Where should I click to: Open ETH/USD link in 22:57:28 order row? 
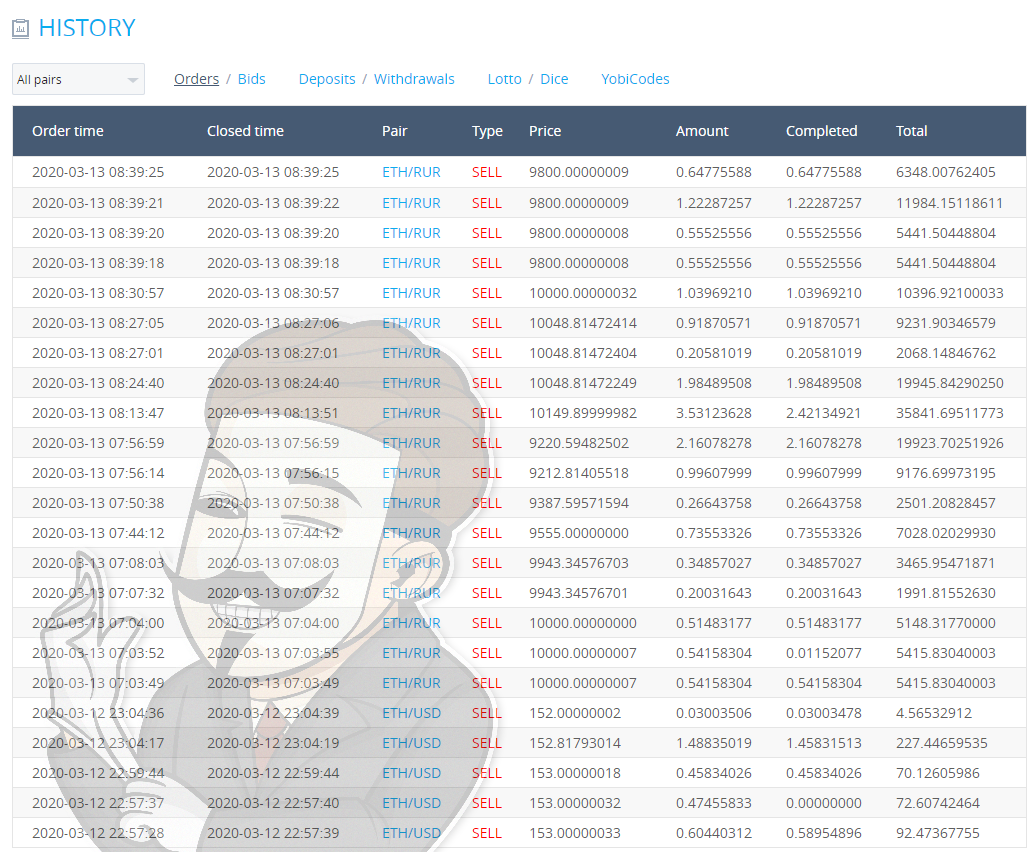coord(411,833)
